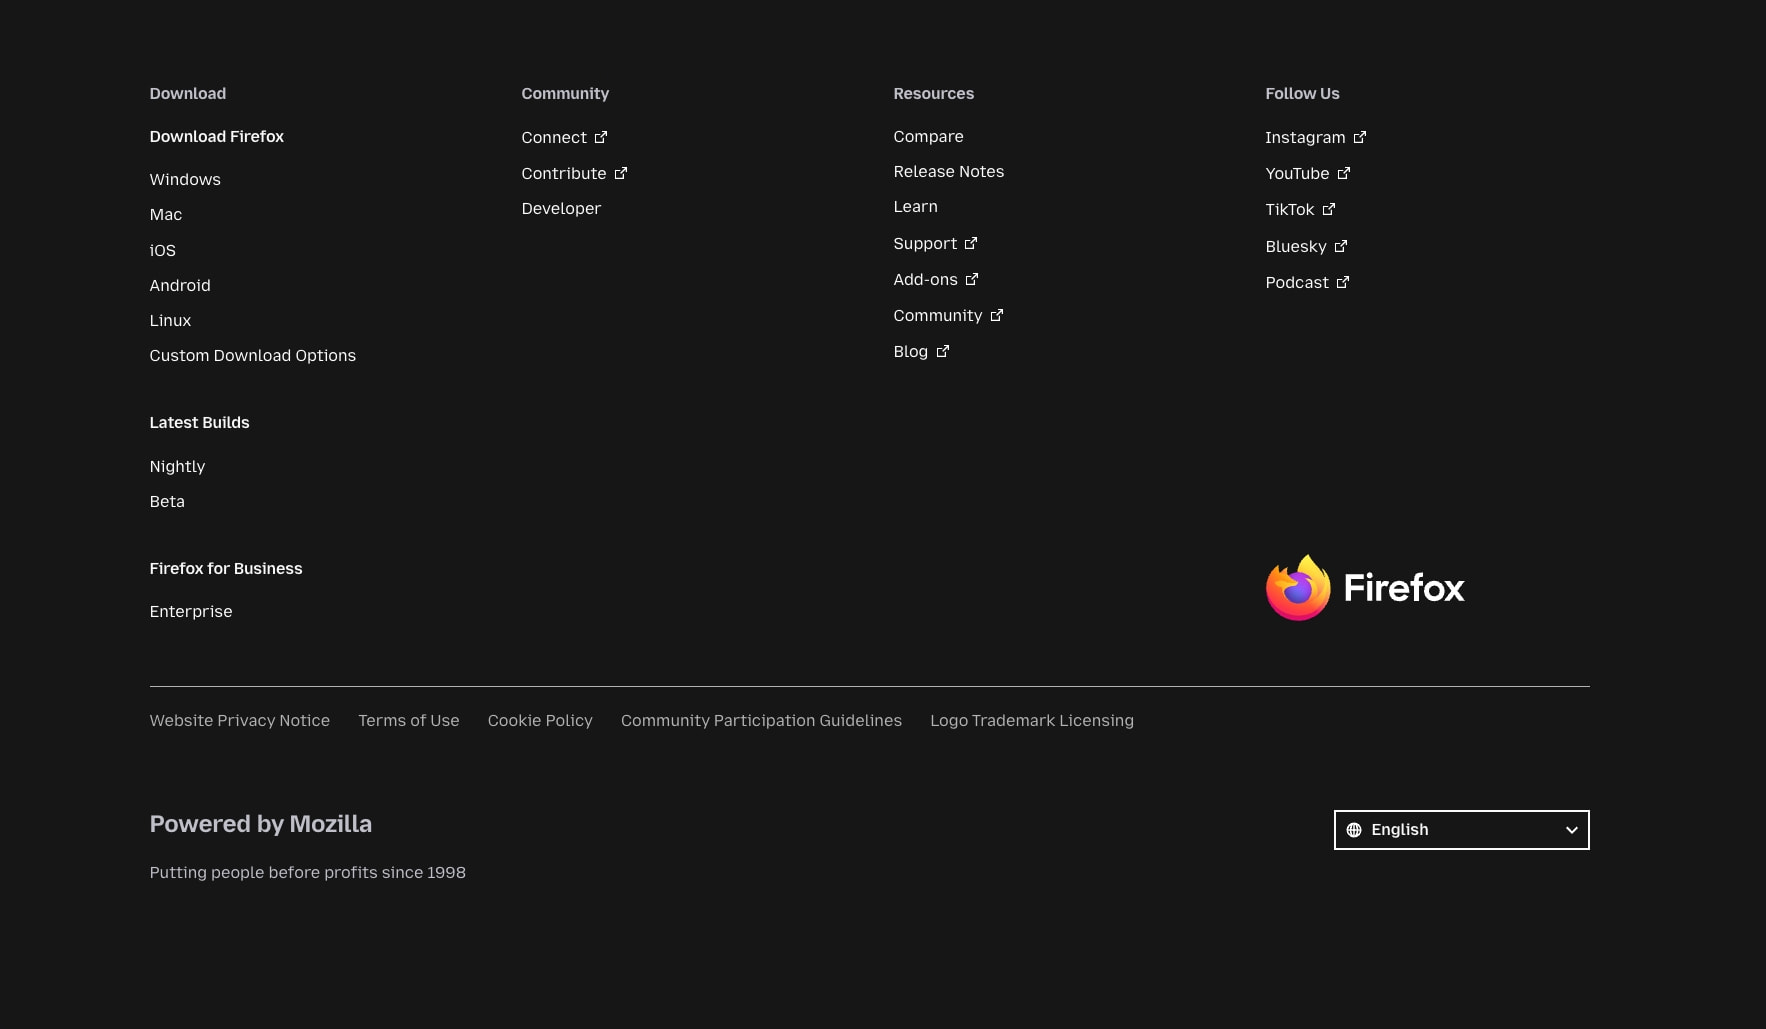Click the Latest Builds heading
Image resolution: width=1766 pixels, height=1029 pixels.
coord(200,422)
